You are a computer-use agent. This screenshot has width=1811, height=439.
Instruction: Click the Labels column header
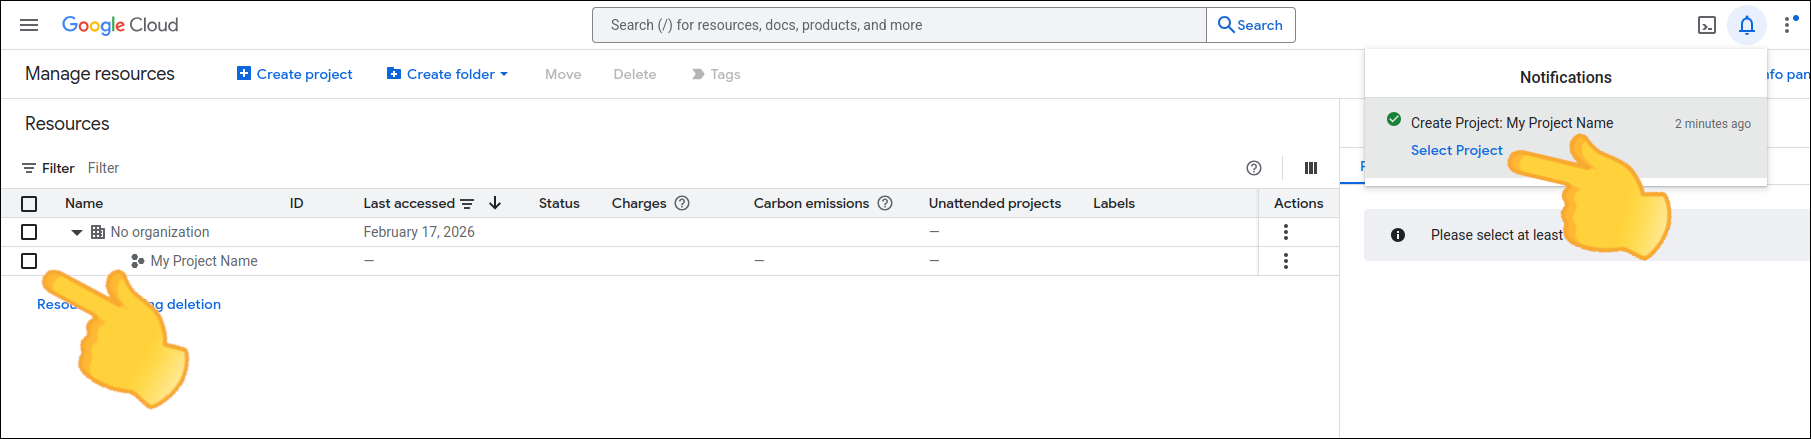[x=1114, y=203]
